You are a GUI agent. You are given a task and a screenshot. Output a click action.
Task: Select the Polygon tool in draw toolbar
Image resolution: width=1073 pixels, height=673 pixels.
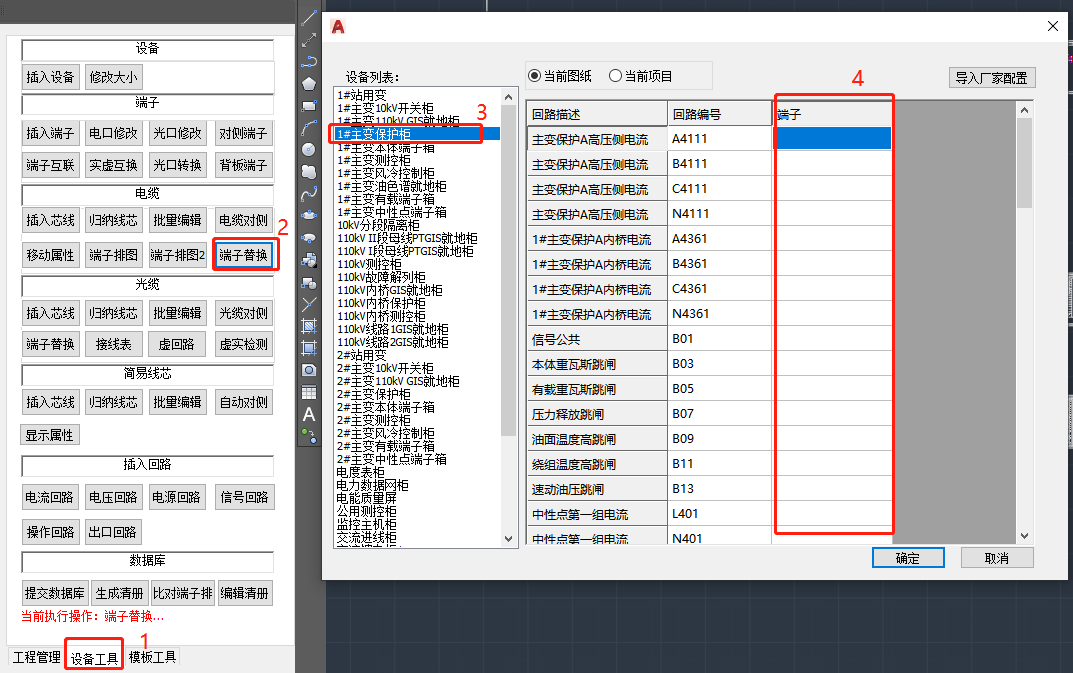point(310,83)
